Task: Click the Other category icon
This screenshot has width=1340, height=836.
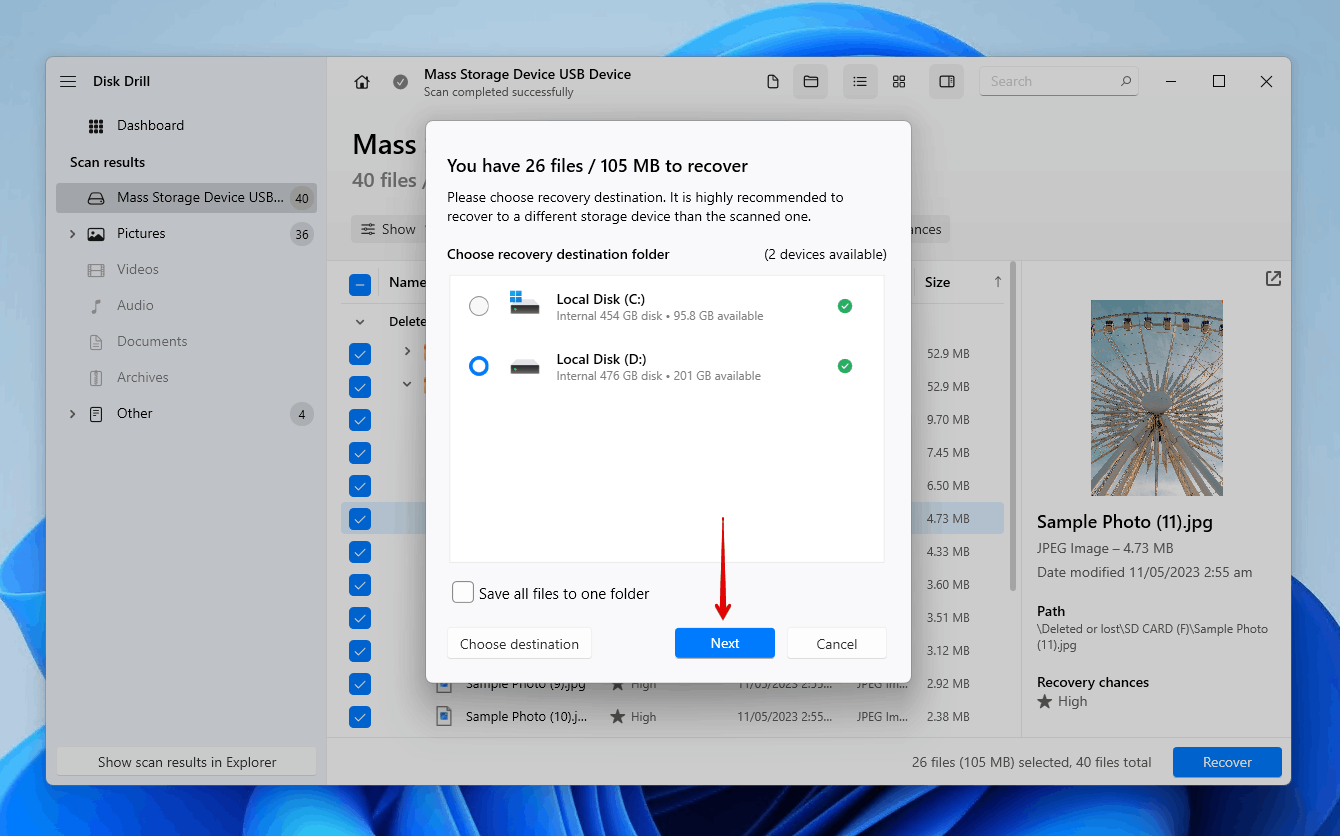Action: pos(96,414)
